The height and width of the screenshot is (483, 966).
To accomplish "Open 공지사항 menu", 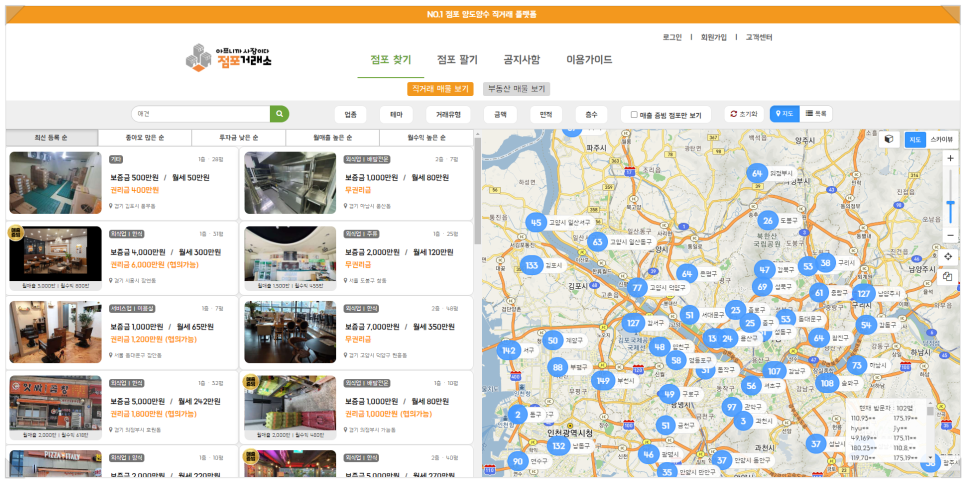I will click(522, 60).
